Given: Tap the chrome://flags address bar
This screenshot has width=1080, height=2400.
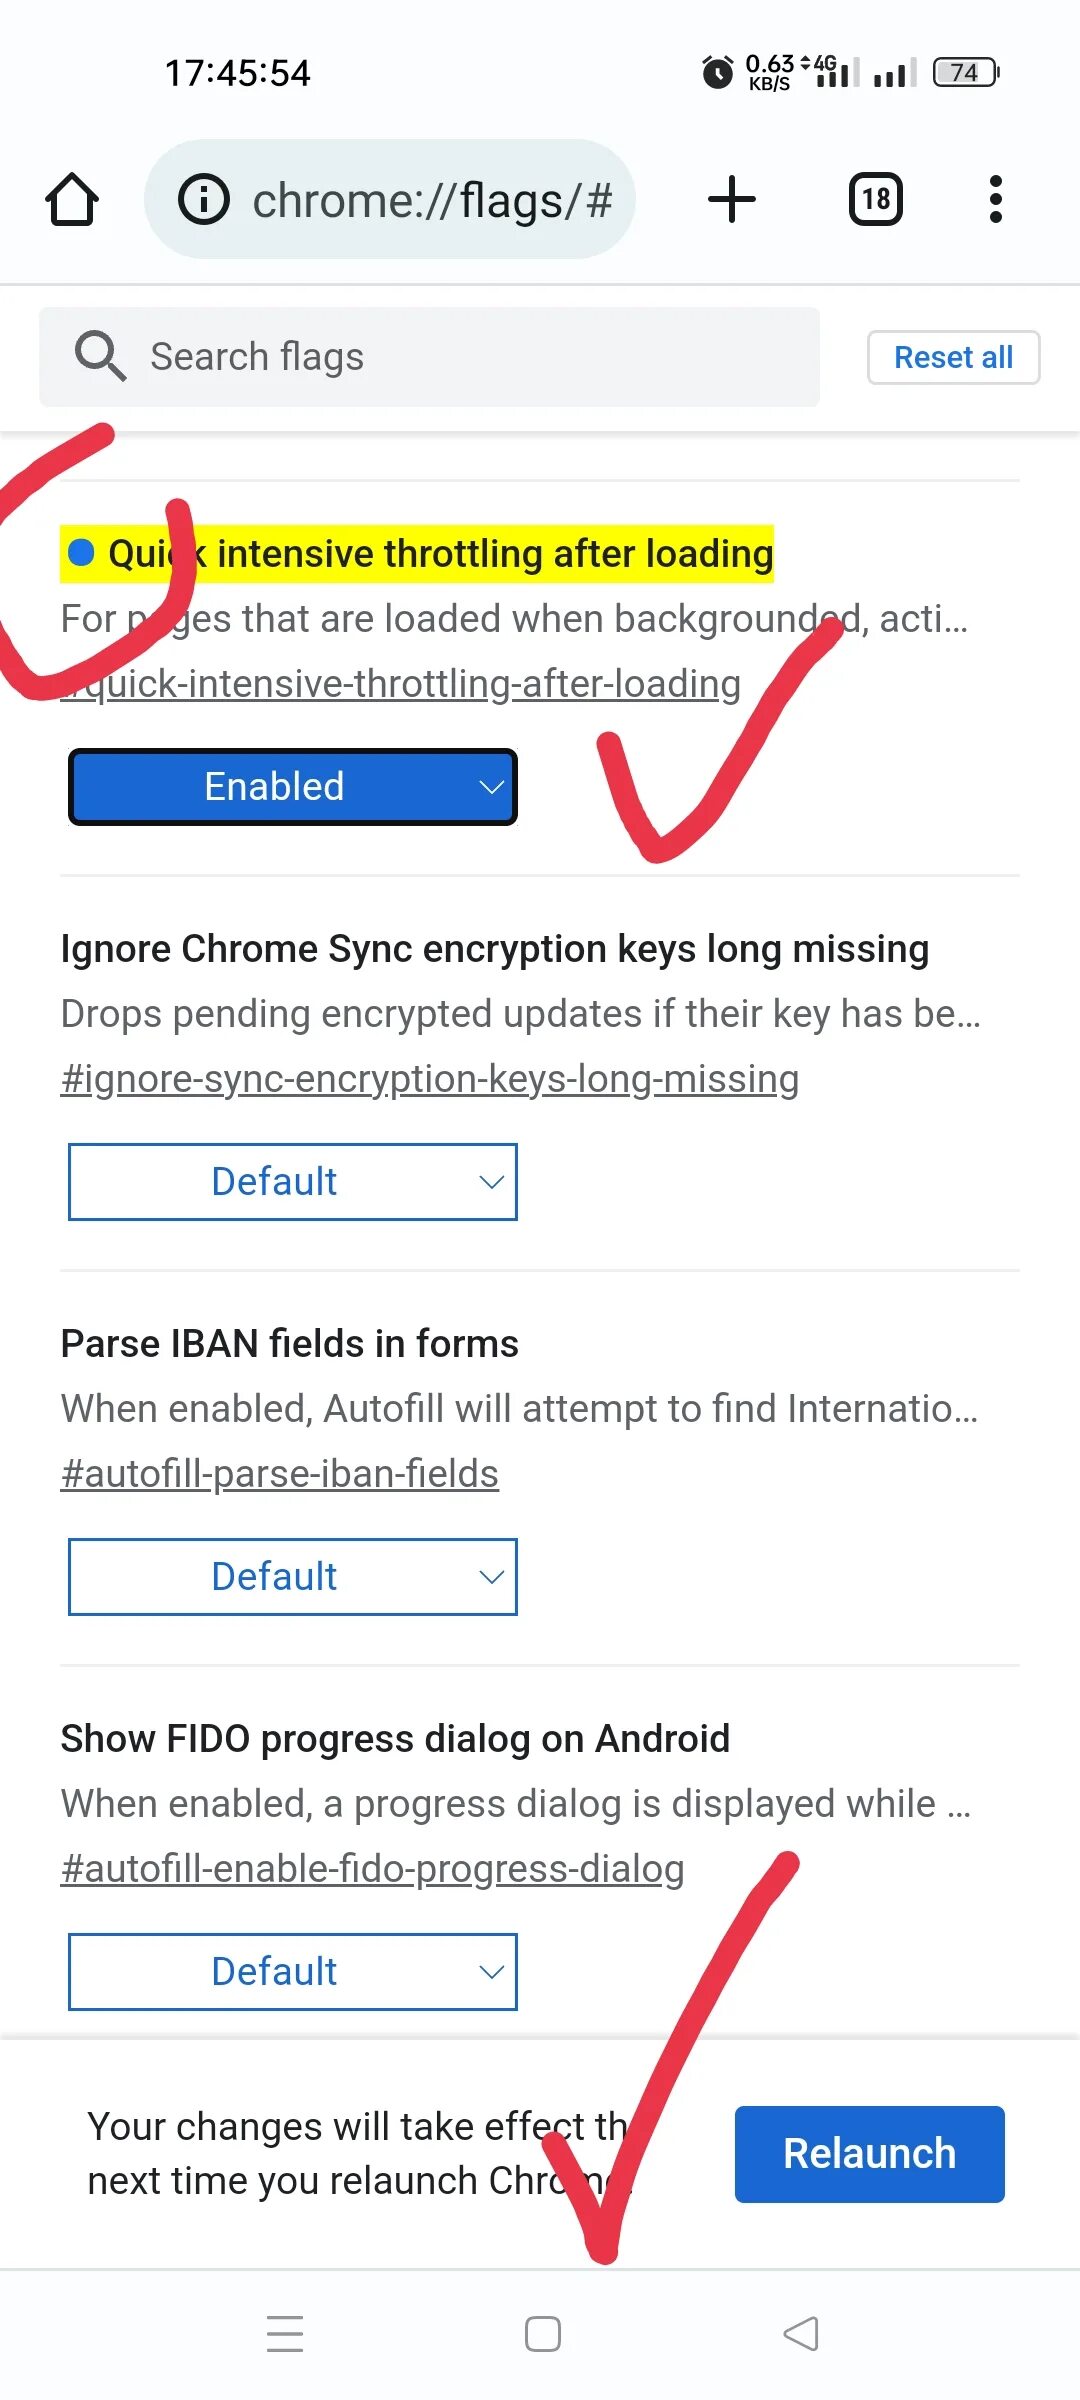Looking at the screenshot, I should (390, 199).
